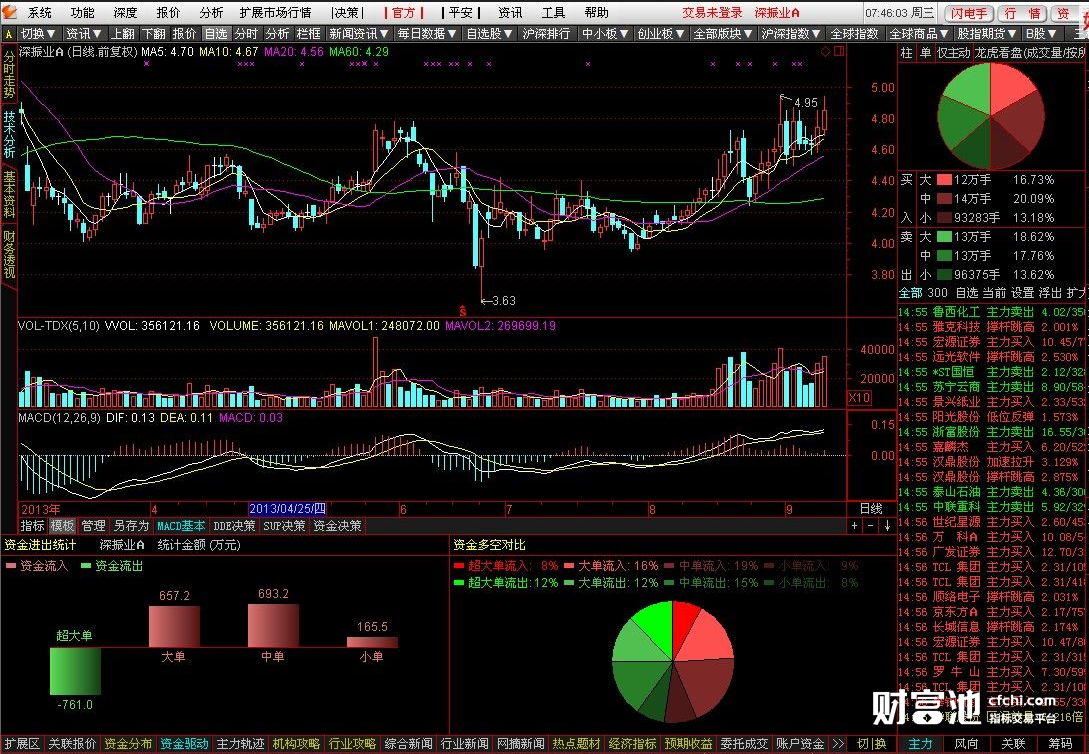Select the MACD基本 template tab

click(181, 526)
